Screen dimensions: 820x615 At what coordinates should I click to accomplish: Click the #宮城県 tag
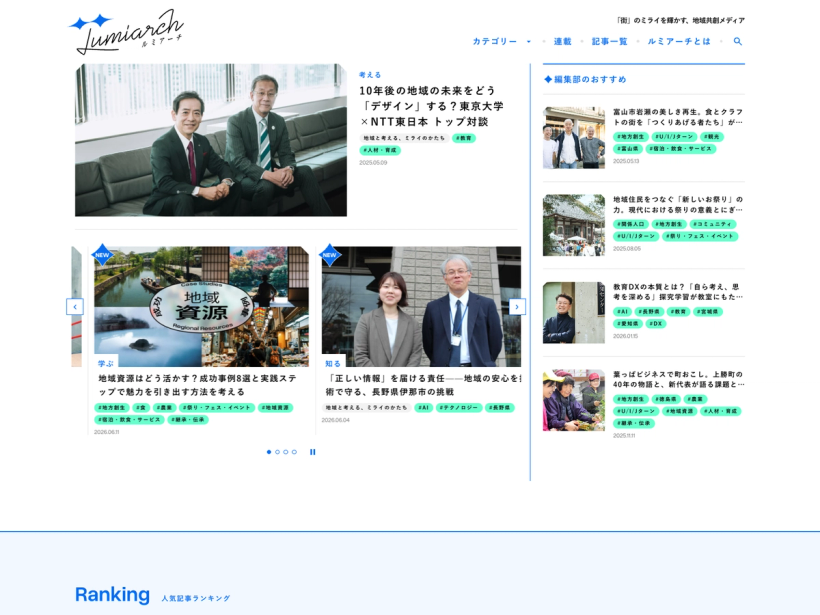[709, 311]
